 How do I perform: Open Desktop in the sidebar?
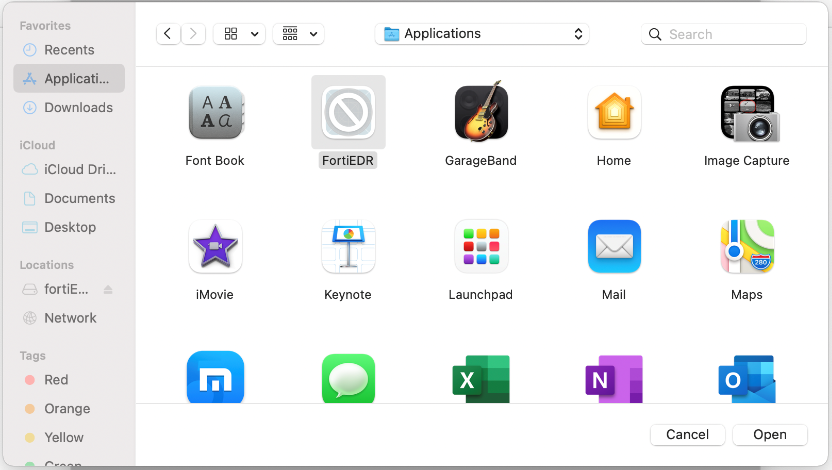tap(69, 227)
